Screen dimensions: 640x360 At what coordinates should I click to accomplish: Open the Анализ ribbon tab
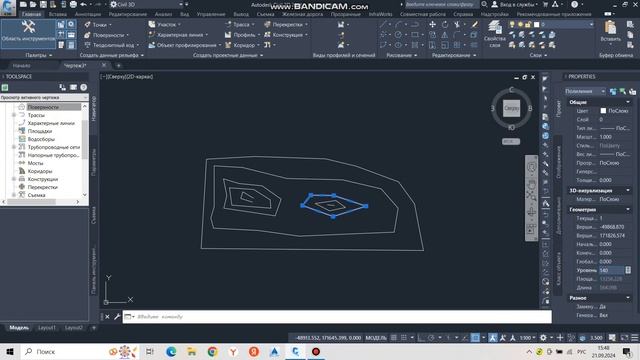coord(163,14)
